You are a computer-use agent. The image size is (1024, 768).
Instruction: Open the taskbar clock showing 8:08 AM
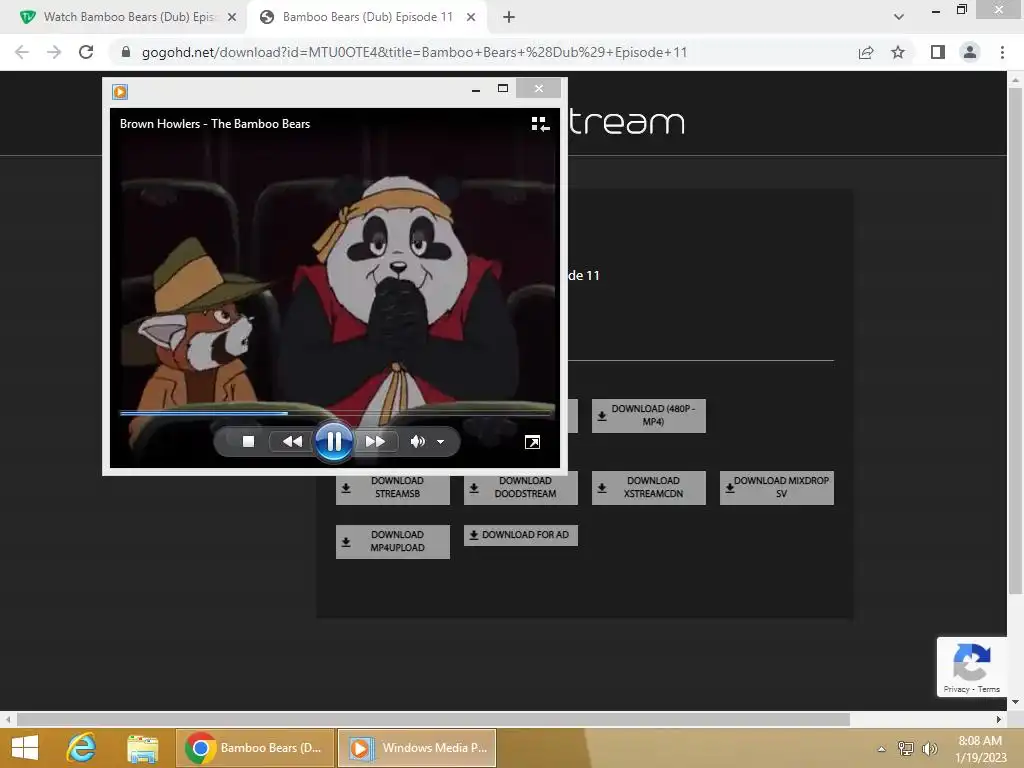pos(980,748)
